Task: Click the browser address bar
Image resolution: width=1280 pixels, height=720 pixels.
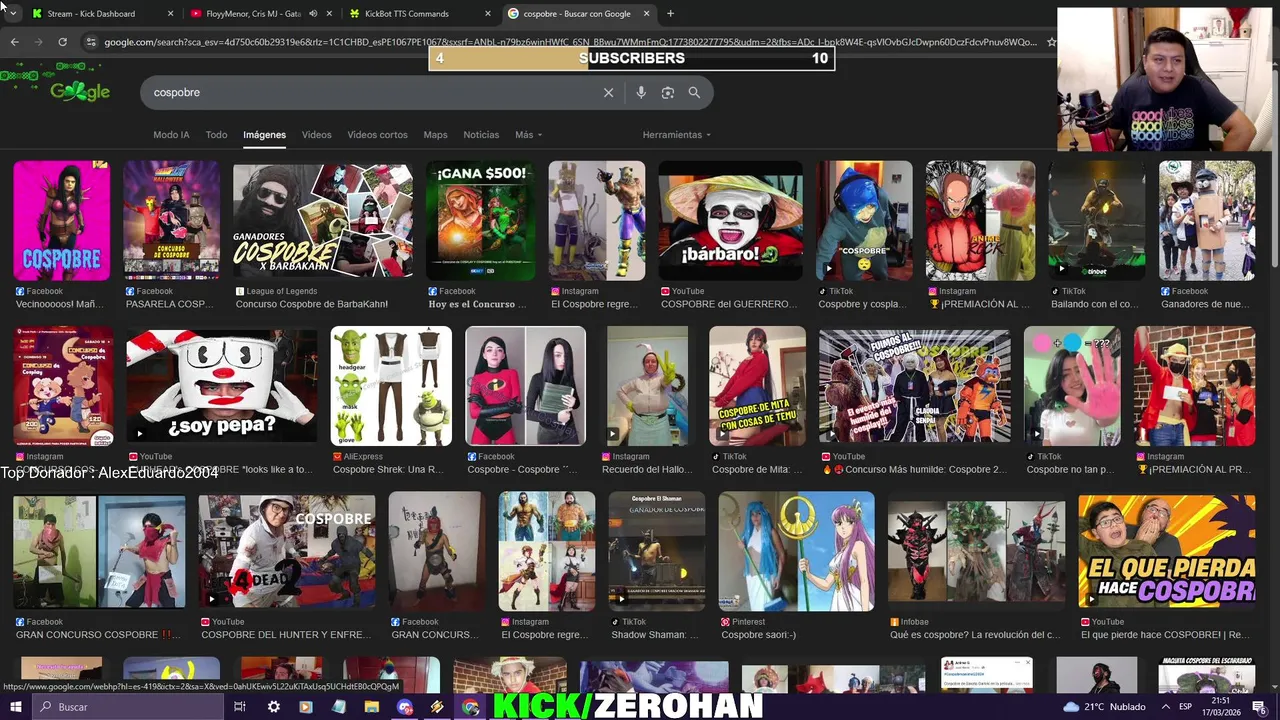Action: [x=570, y=42]
